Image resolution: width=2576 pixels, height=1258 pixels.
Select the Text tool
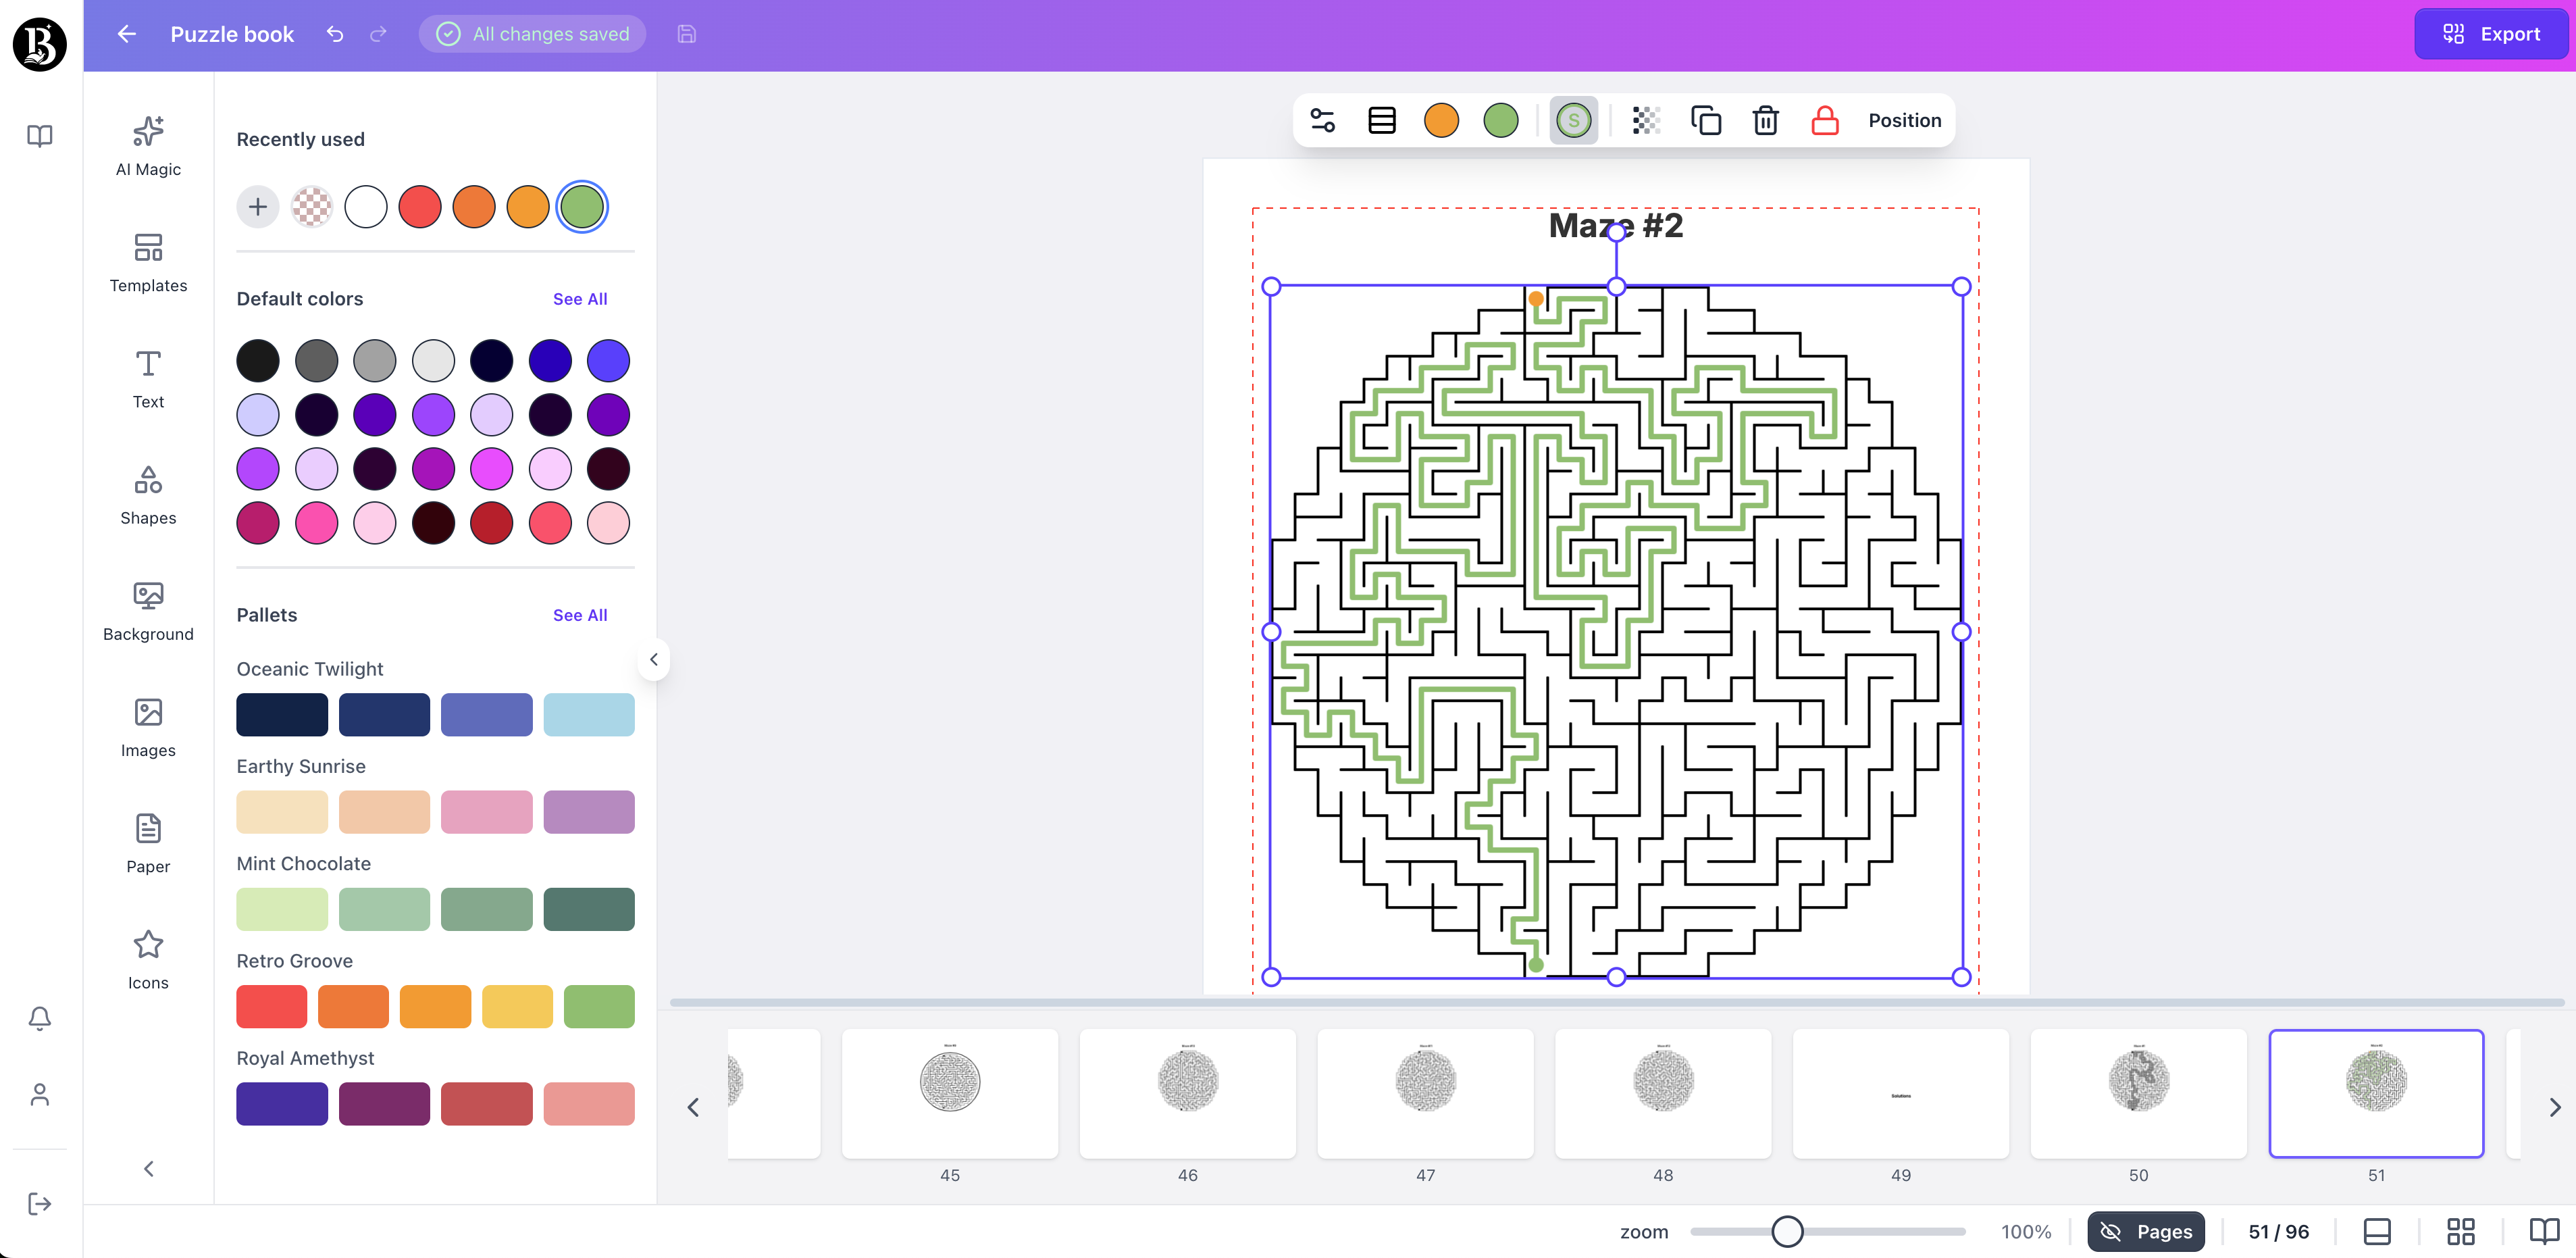tap(147, 378)
